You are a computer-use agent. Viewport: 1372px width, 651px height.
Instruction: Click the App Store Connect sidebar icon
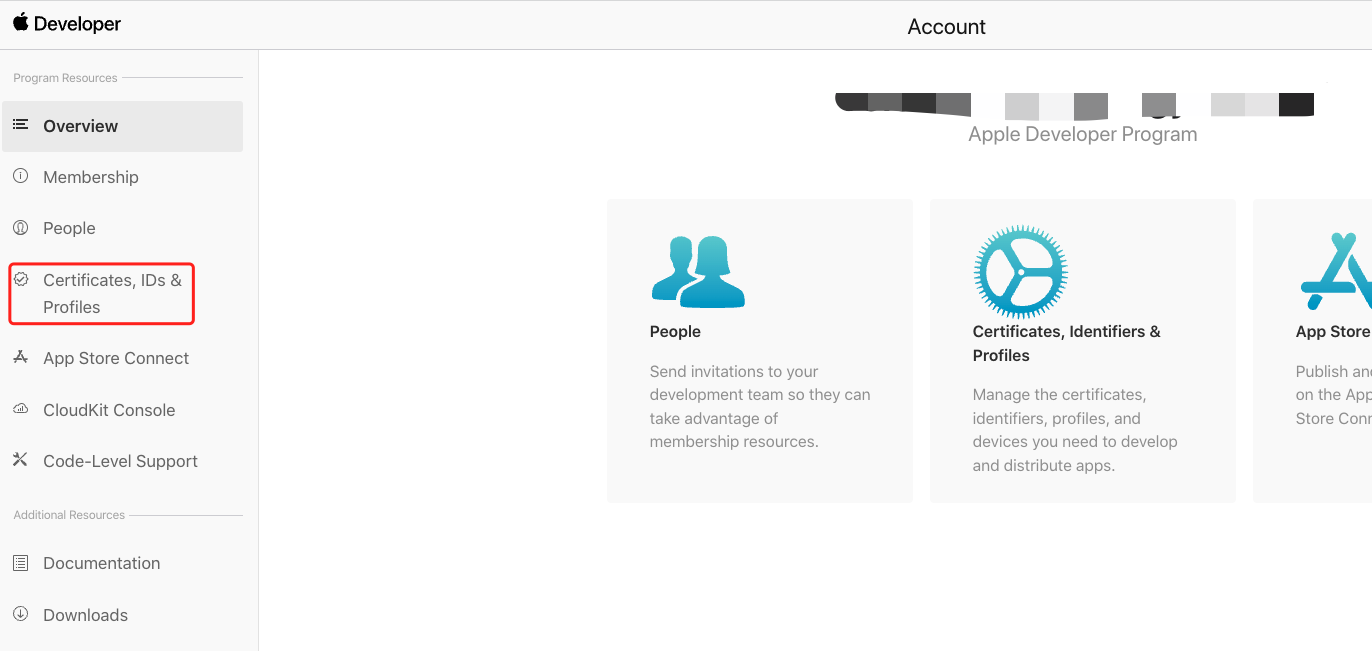coord(20,357)
